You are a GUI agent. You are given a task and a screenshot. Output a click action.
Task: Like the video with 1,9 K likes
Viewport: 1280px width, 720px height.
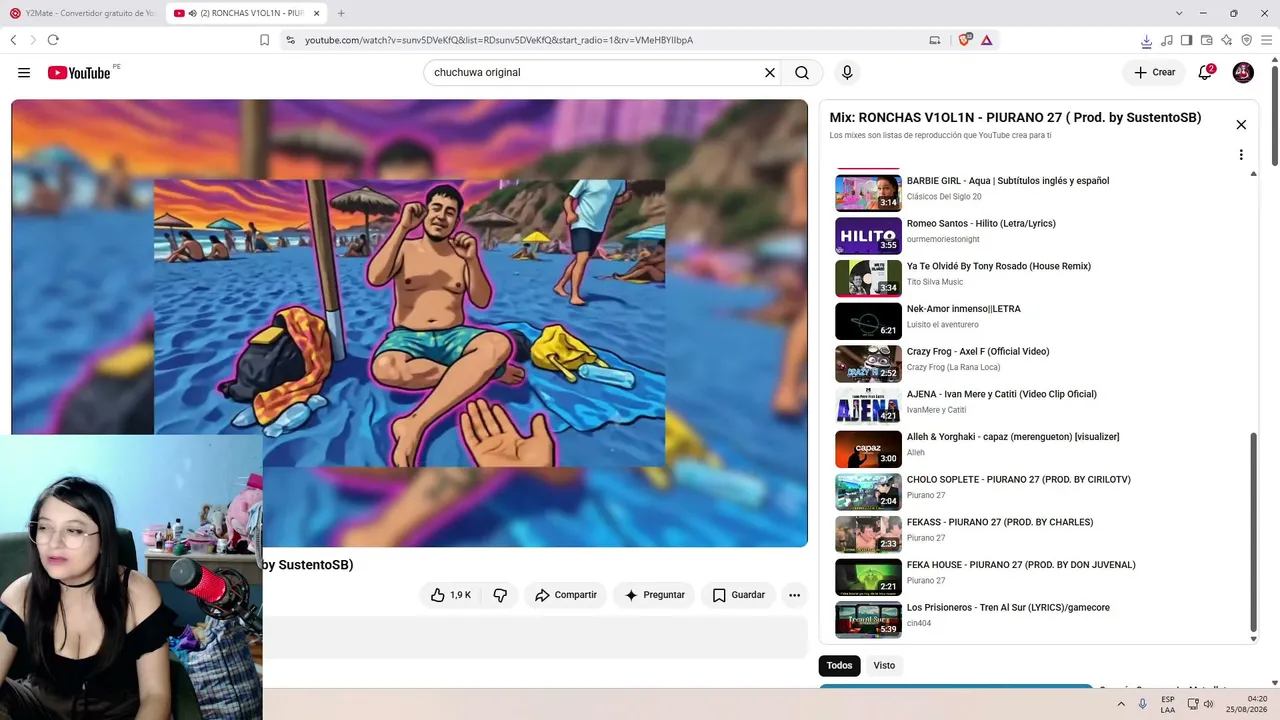pos(450,595)
